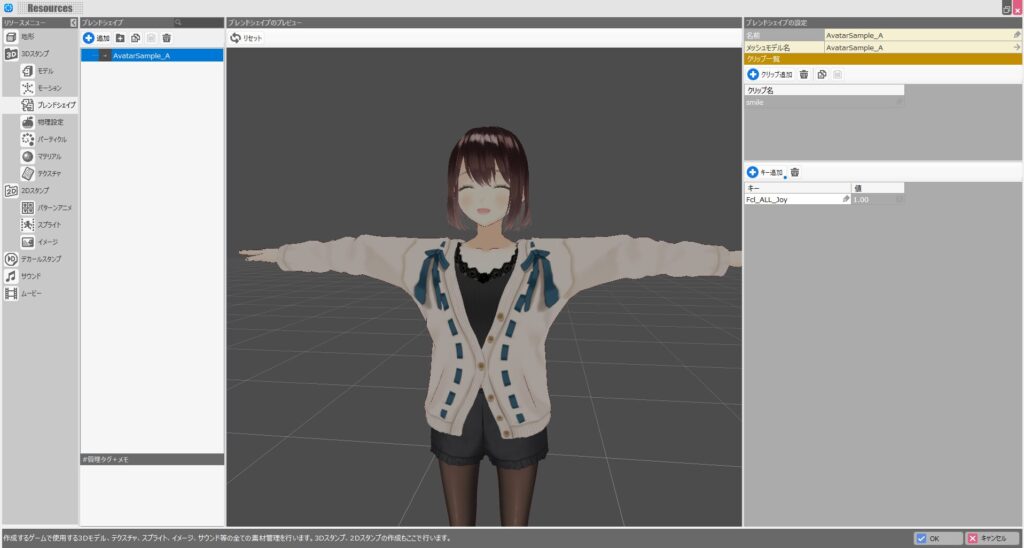Duplicate the clip using the copy icon
This screenshot has width=1024, height=548.
821,75
